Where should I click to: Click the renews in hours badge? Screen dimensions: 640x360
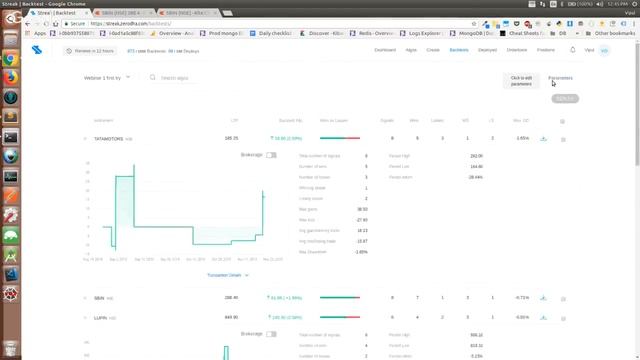[90, 51]
